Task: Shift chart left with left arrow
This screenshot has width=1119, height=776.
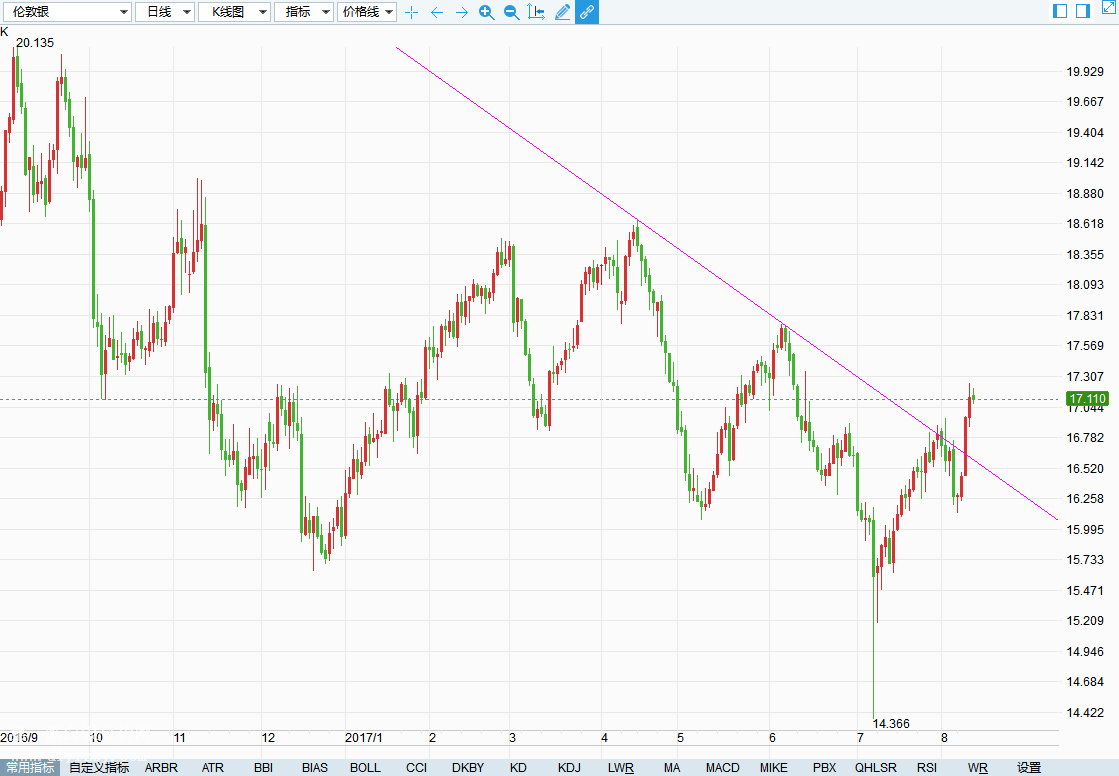Action: 437,12
